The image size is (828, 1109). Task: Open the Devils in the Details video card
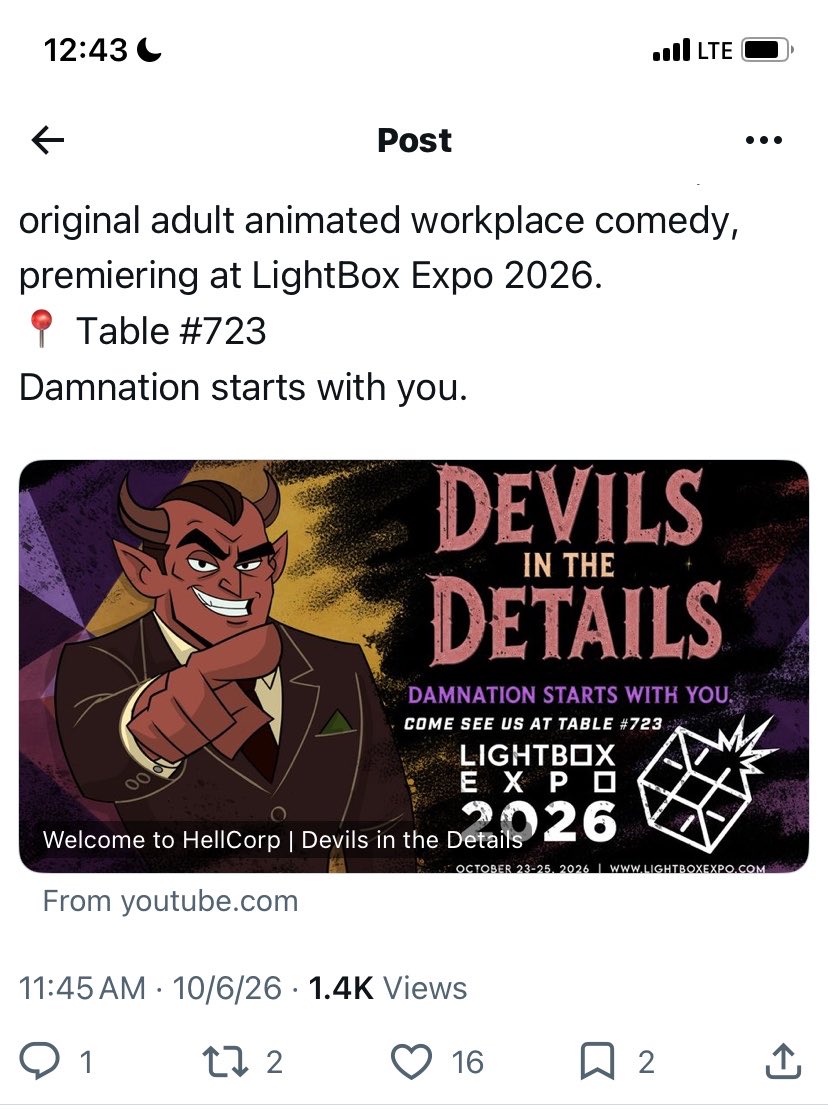click(414, 666)
